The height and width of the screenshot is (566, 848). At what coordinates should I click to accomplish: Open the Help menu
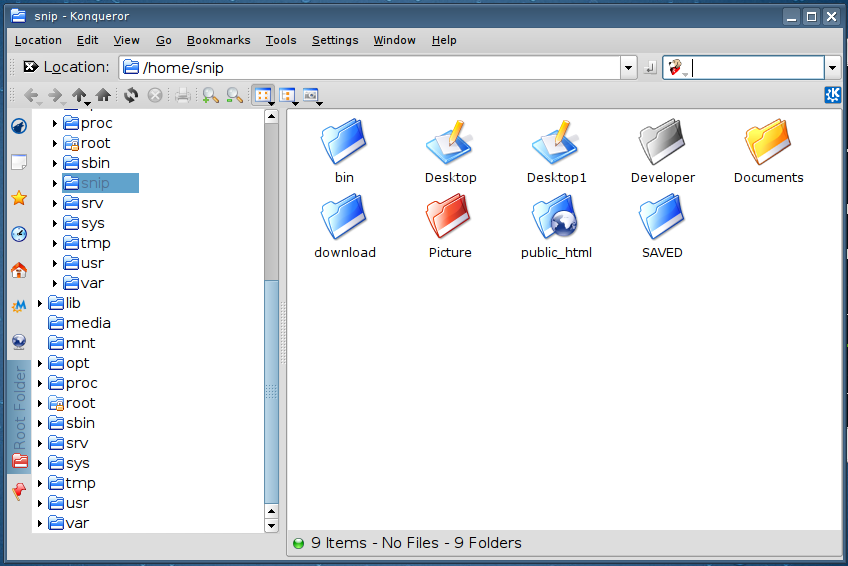click(x=444, y=41)
